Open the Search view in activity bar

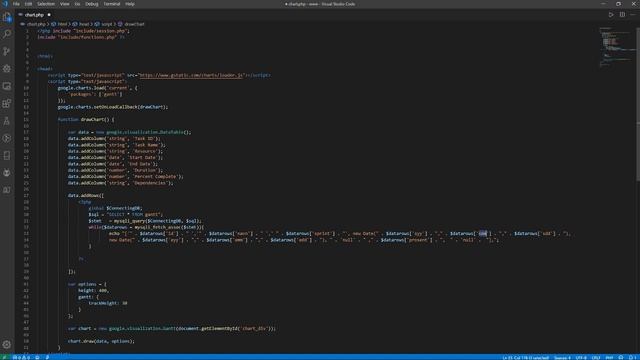pyautogui.click(x=7, y=34)
